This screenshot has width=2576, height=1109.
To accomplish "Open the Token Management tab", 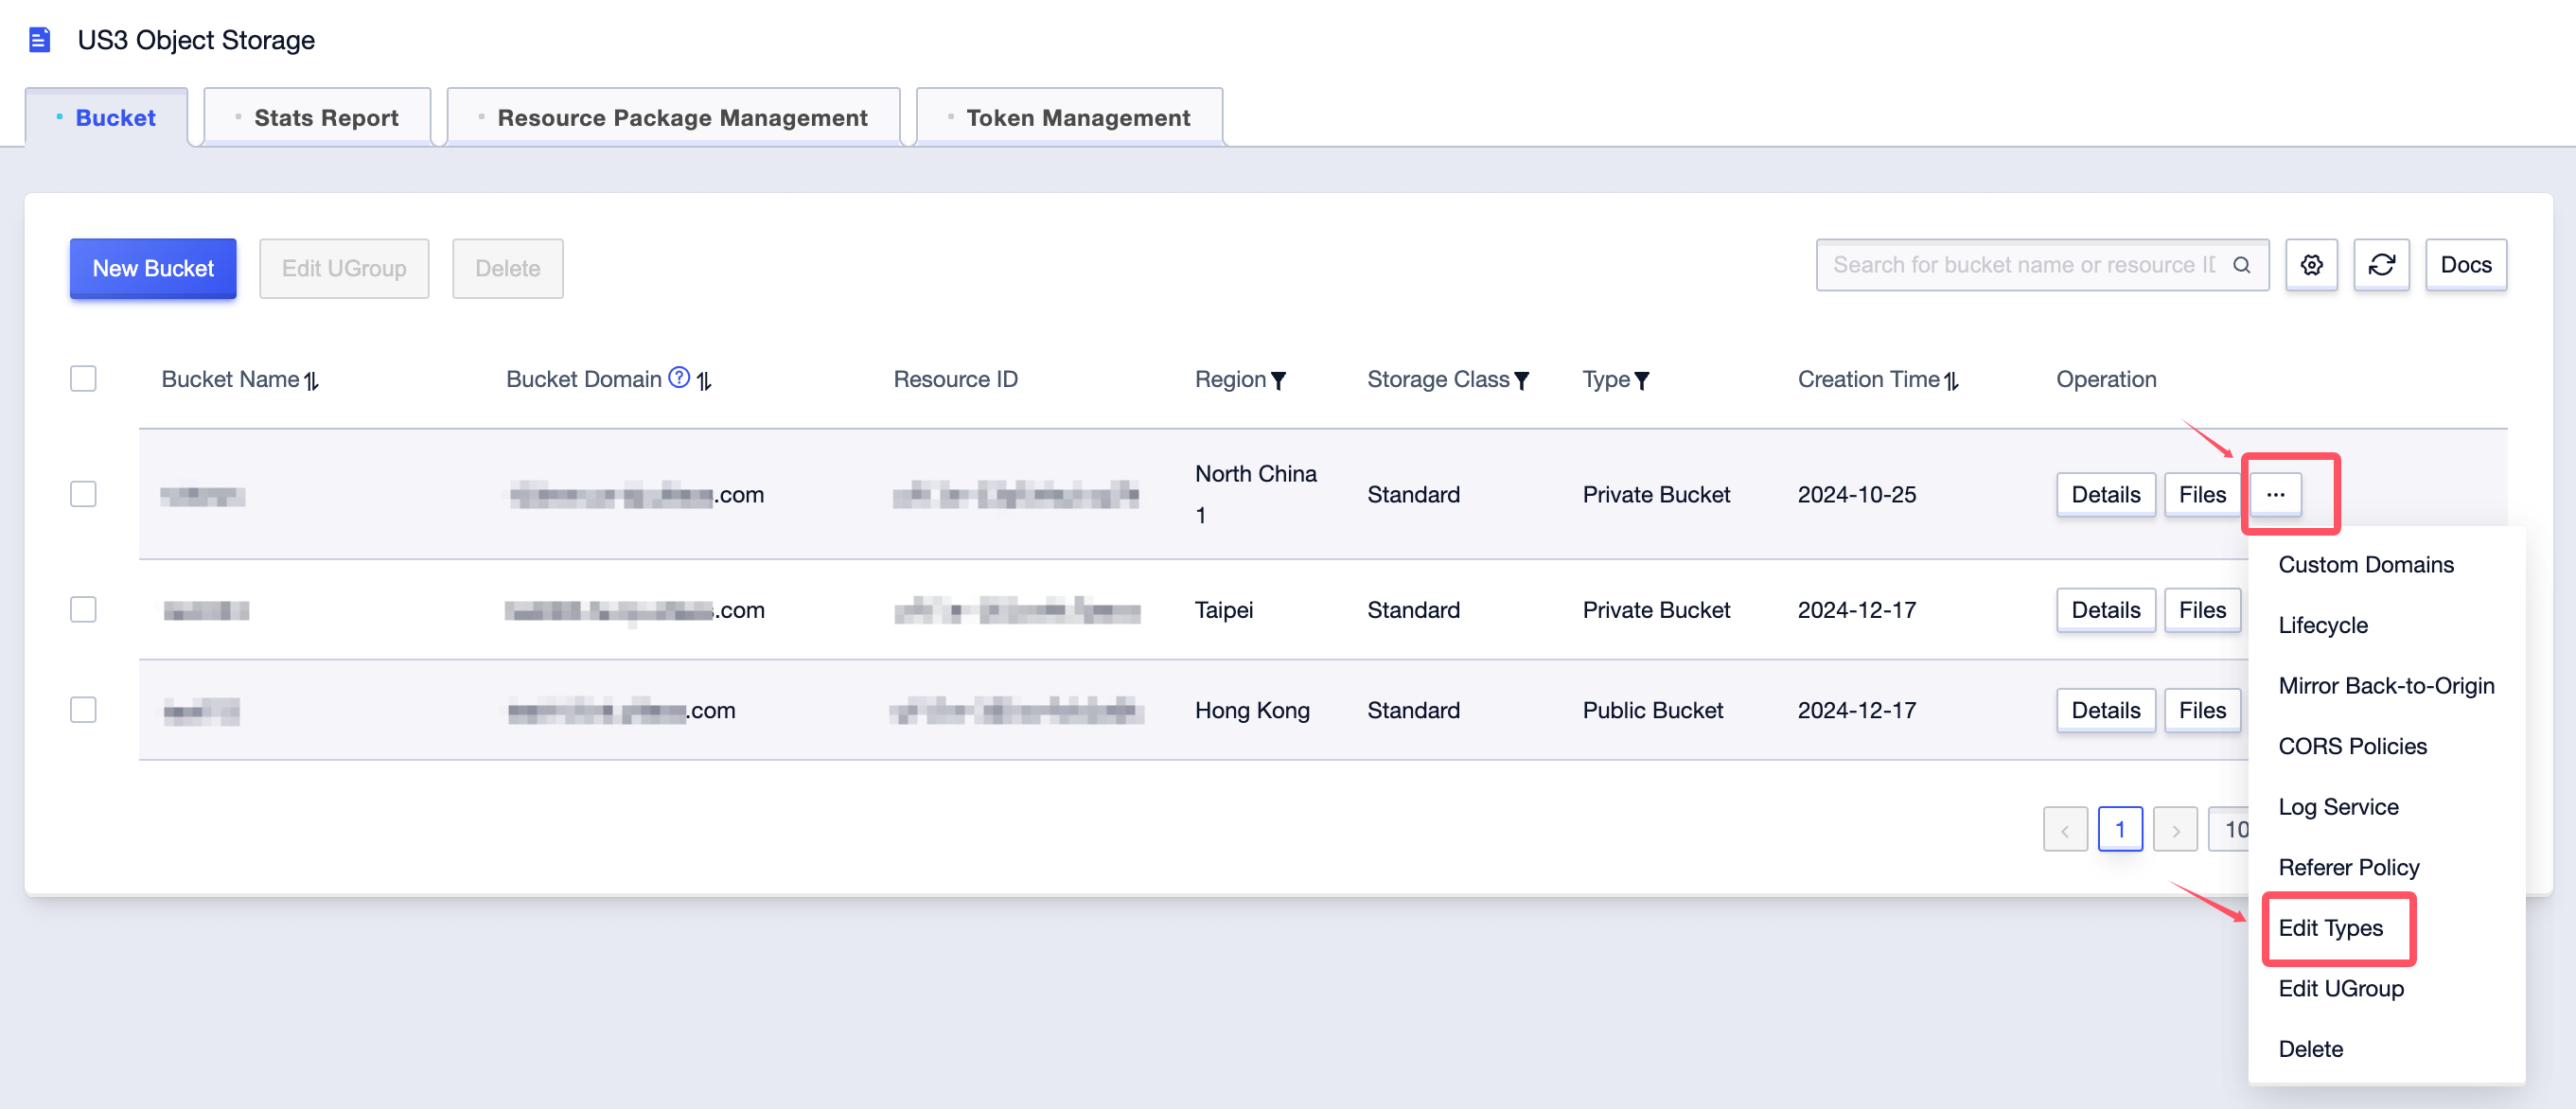I will tap(1069, 118).
